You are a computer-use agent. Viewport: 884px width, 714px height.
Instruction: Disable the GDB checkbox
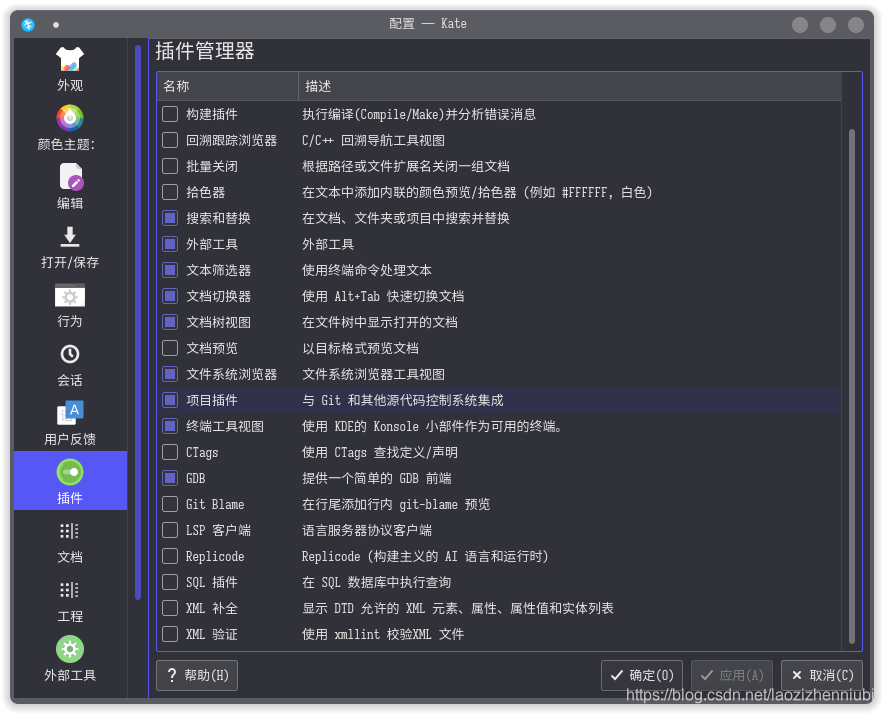tap(170, 478)
